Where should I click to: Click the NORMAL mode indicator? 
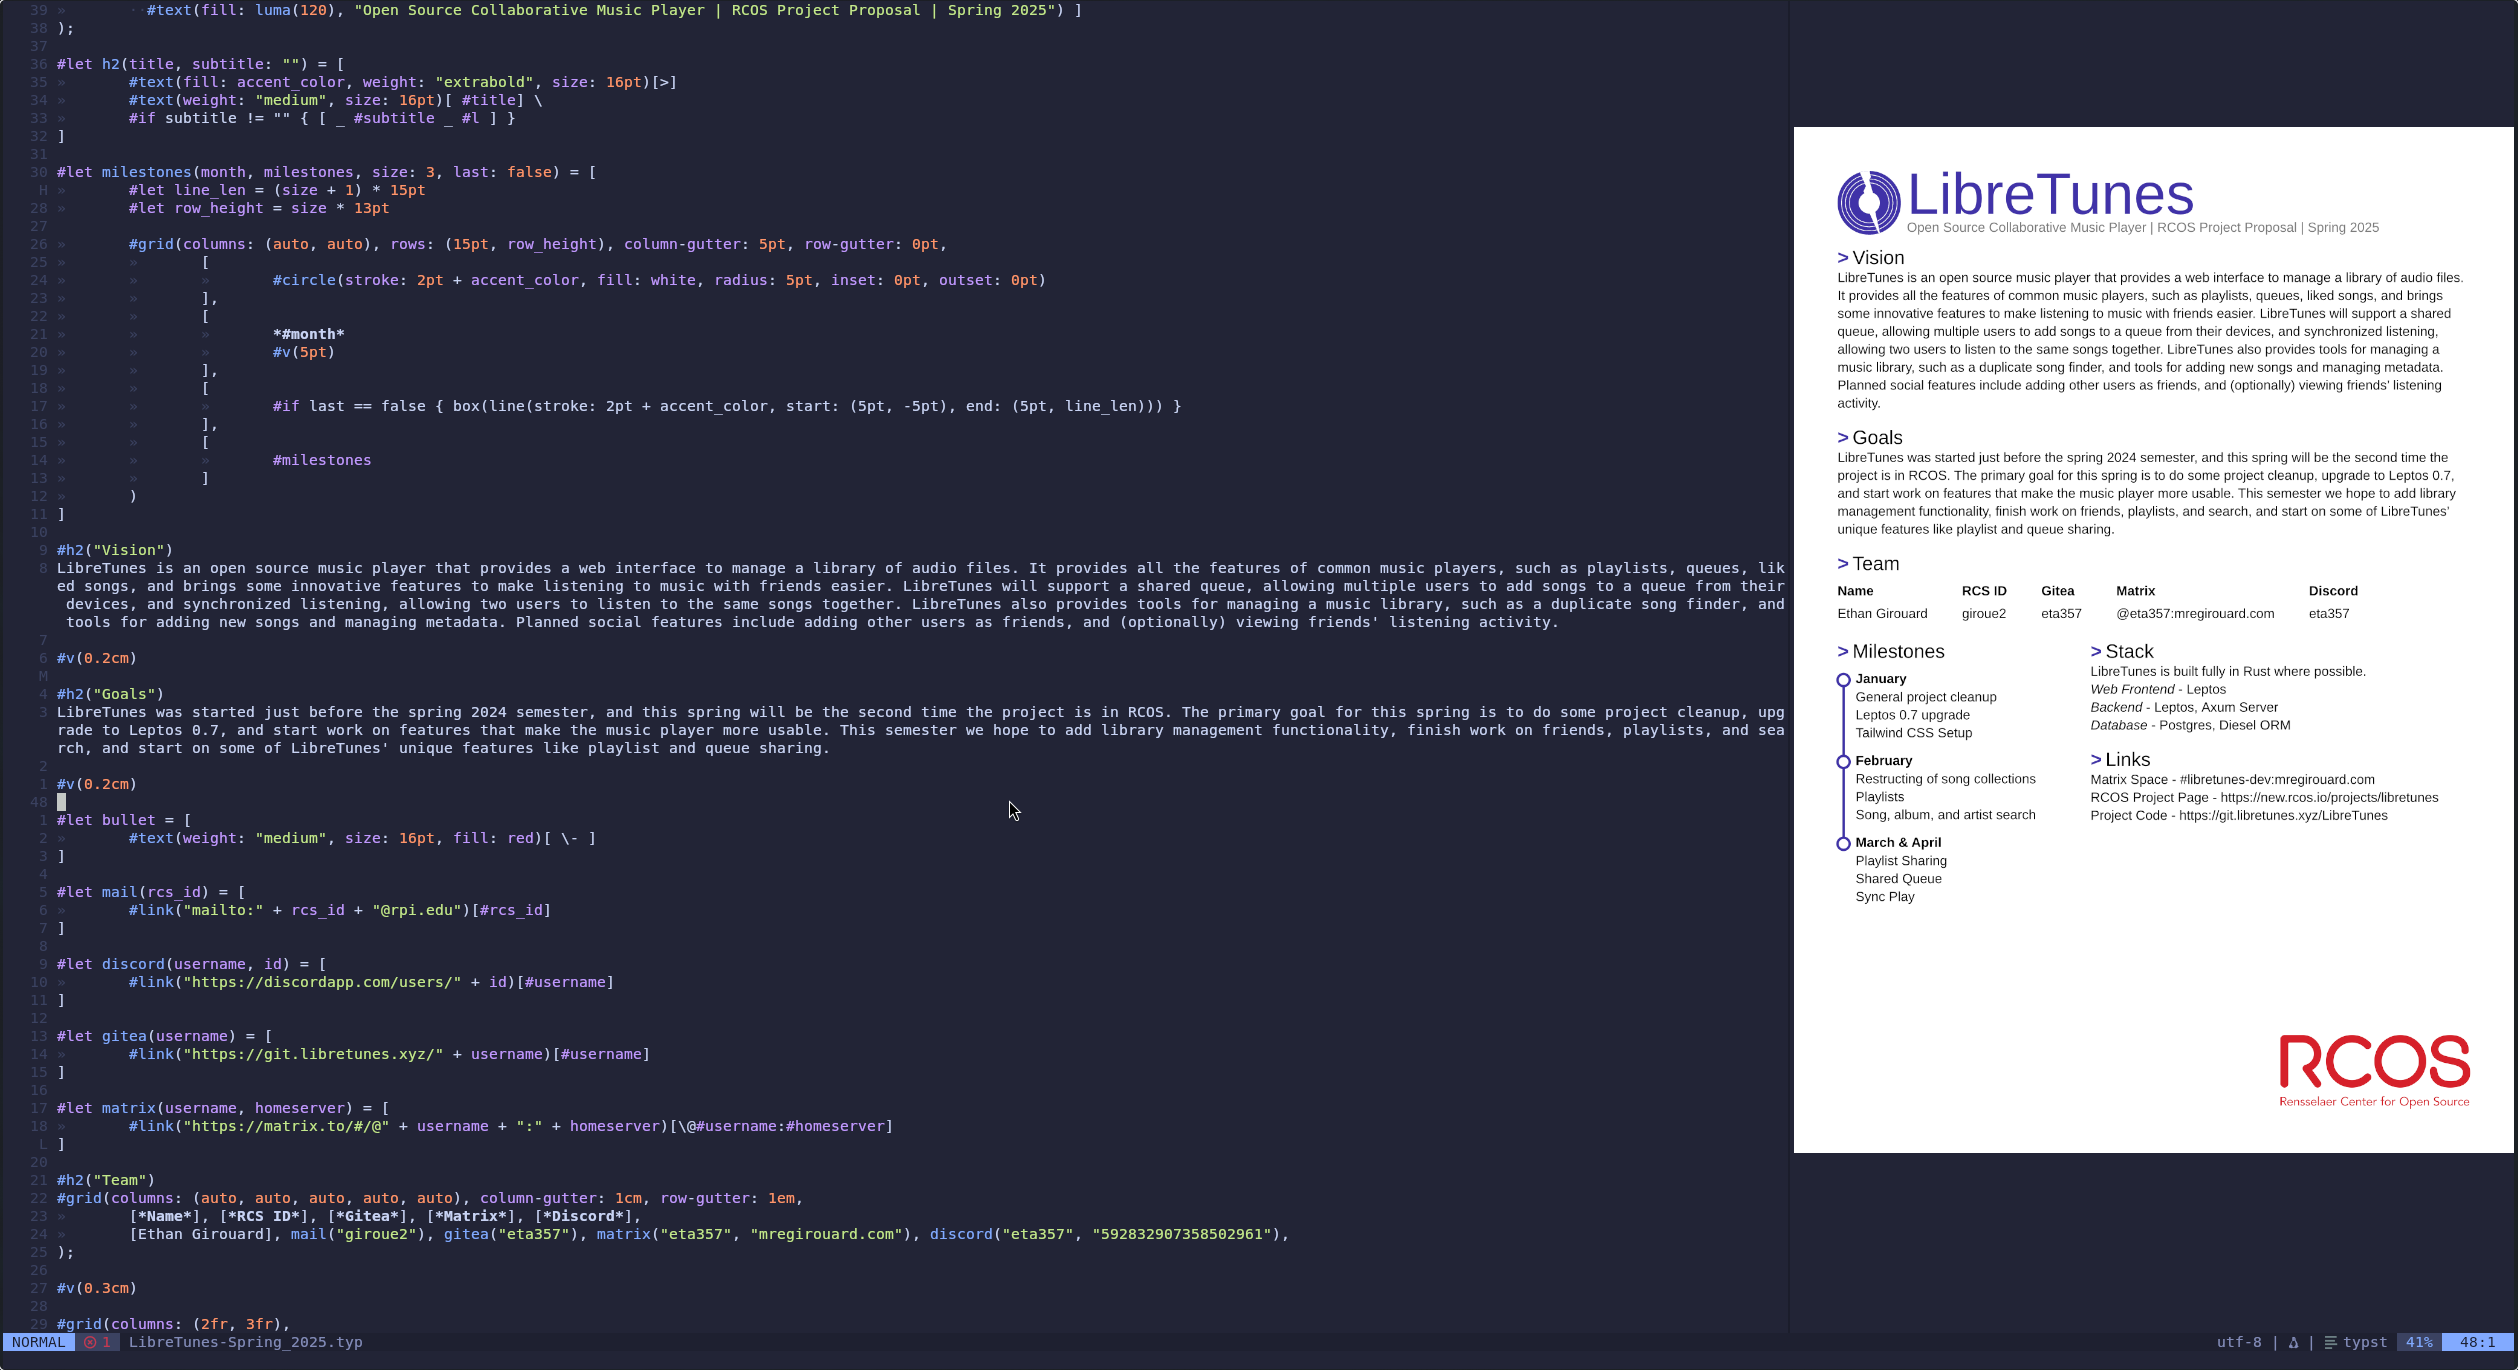pos(38,1342)
